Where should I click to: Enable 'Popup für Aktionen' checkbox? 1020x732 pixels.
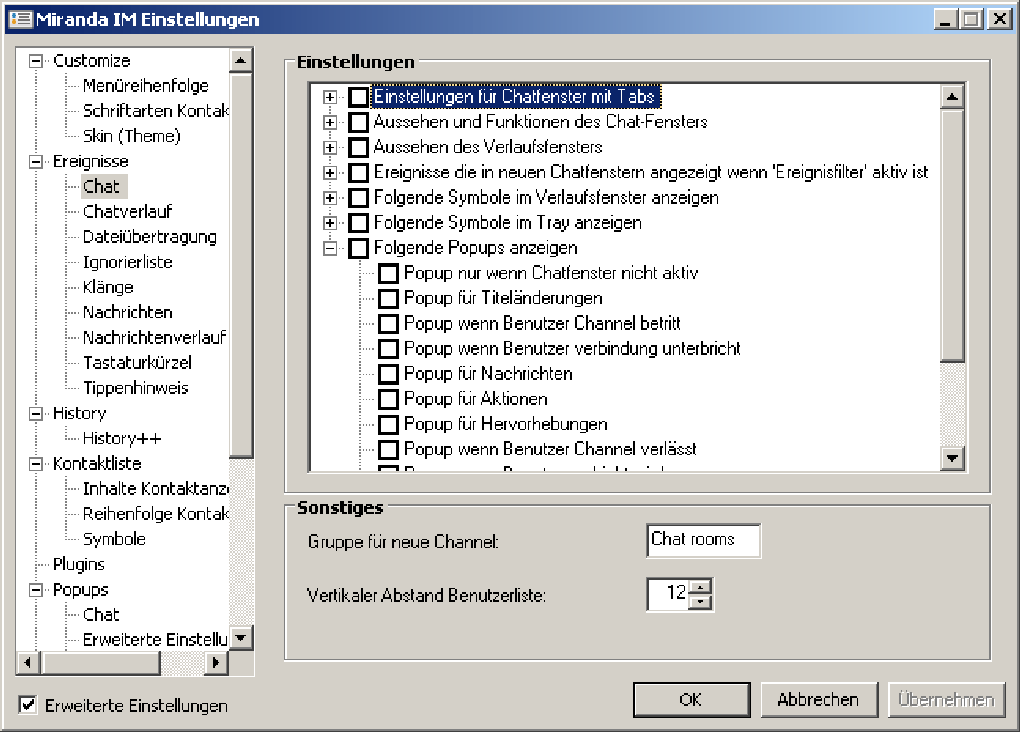pos(388,399)
